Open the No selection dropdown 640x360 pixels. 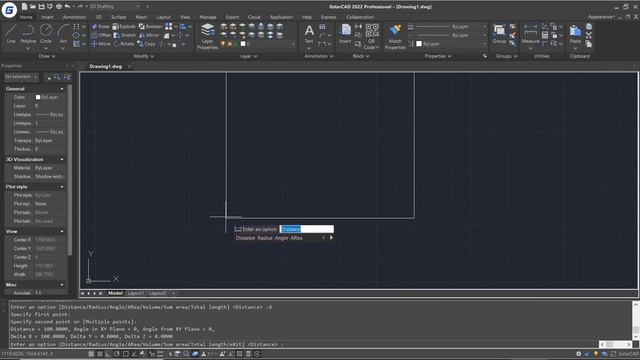click(22, 77)
